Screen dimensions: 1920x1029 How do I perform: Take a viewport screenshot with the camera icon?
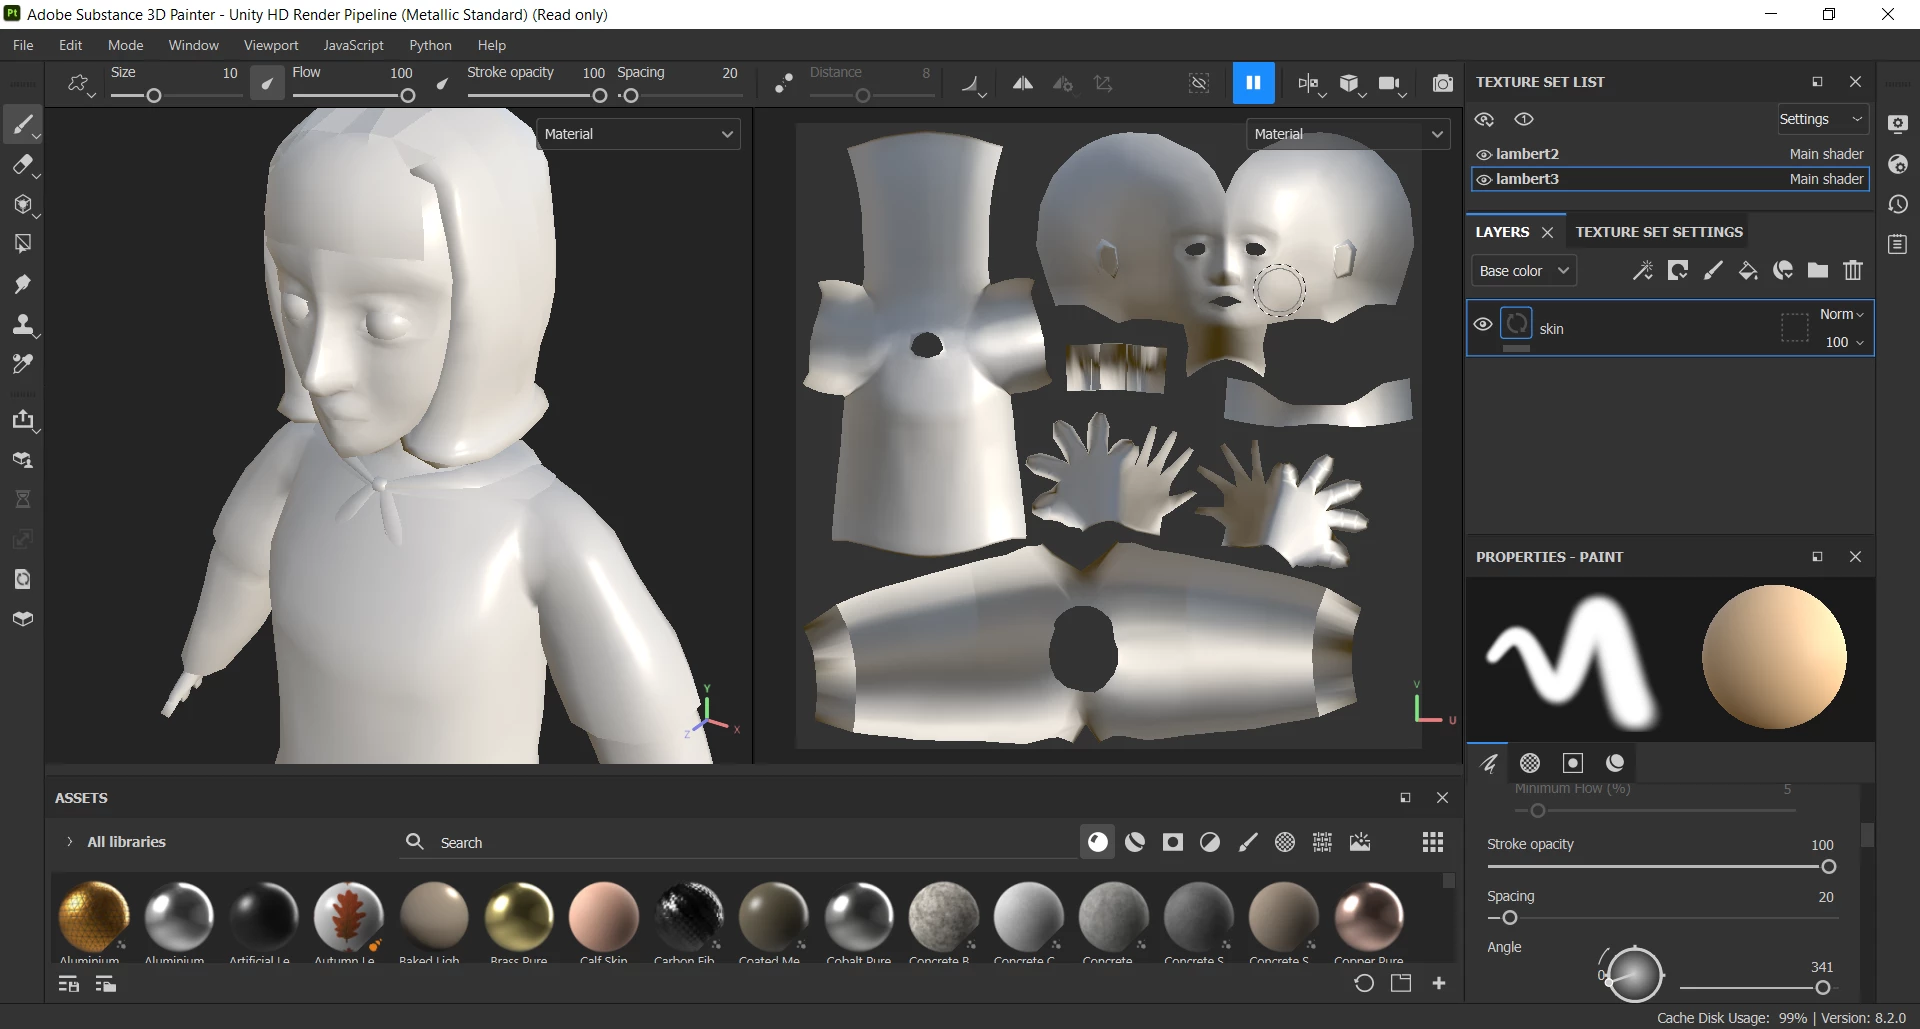[1442, 84]
